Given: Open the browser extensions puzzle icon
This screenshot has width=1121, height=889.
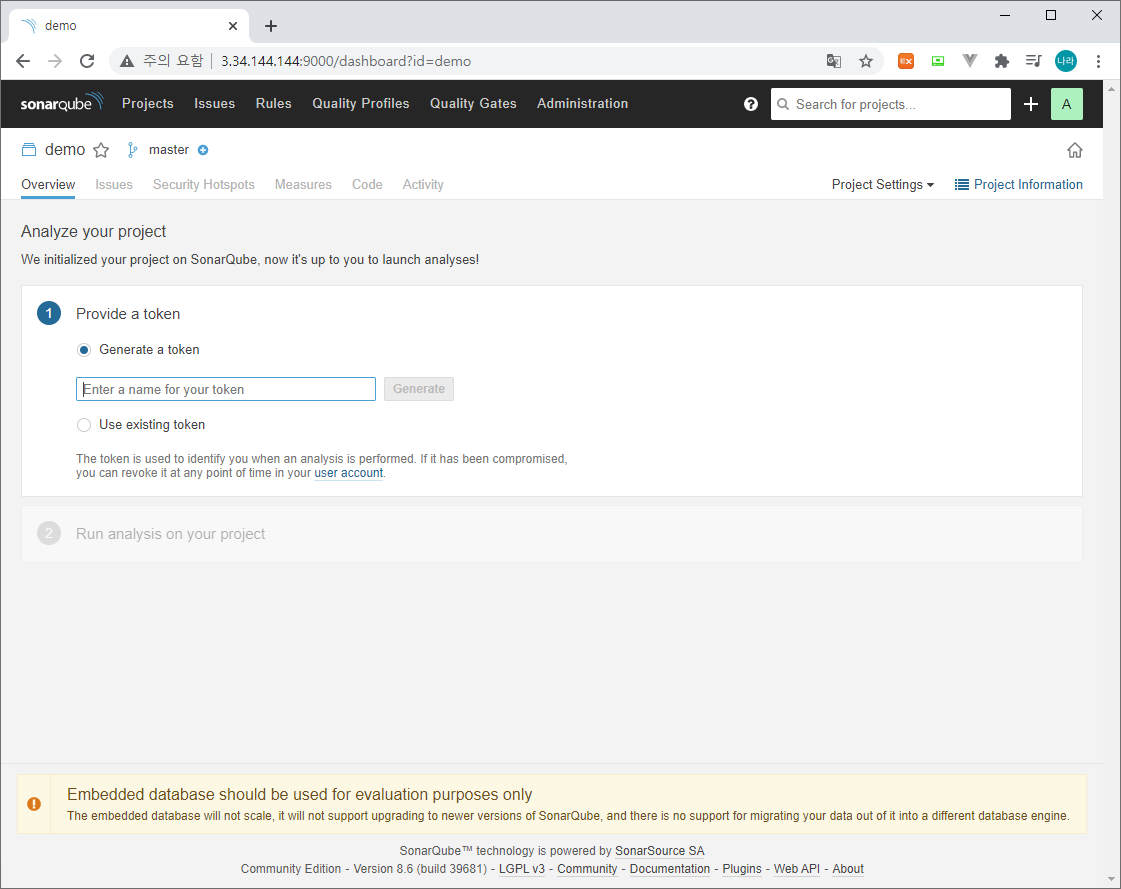Looking at the screenshot, I should click(x=1002, y=61).
